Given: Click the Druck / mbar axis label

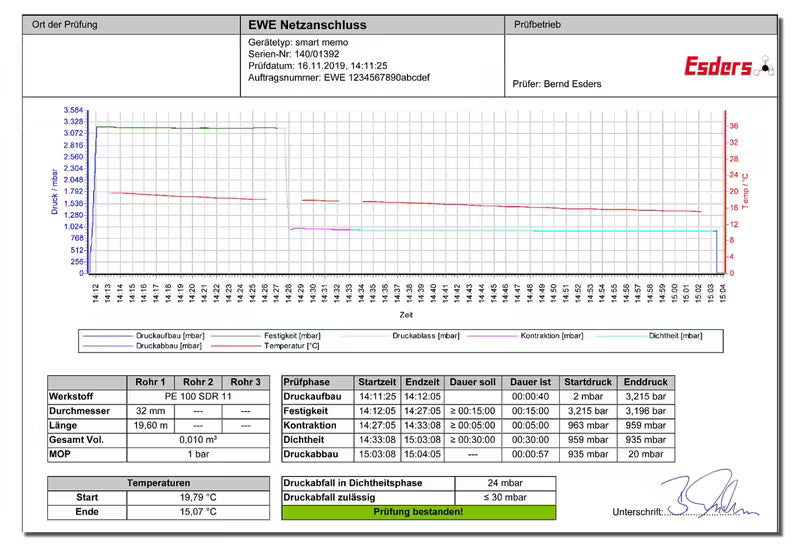Looking at the screenshot, I should pyautogui.click(x=55, y=192).
